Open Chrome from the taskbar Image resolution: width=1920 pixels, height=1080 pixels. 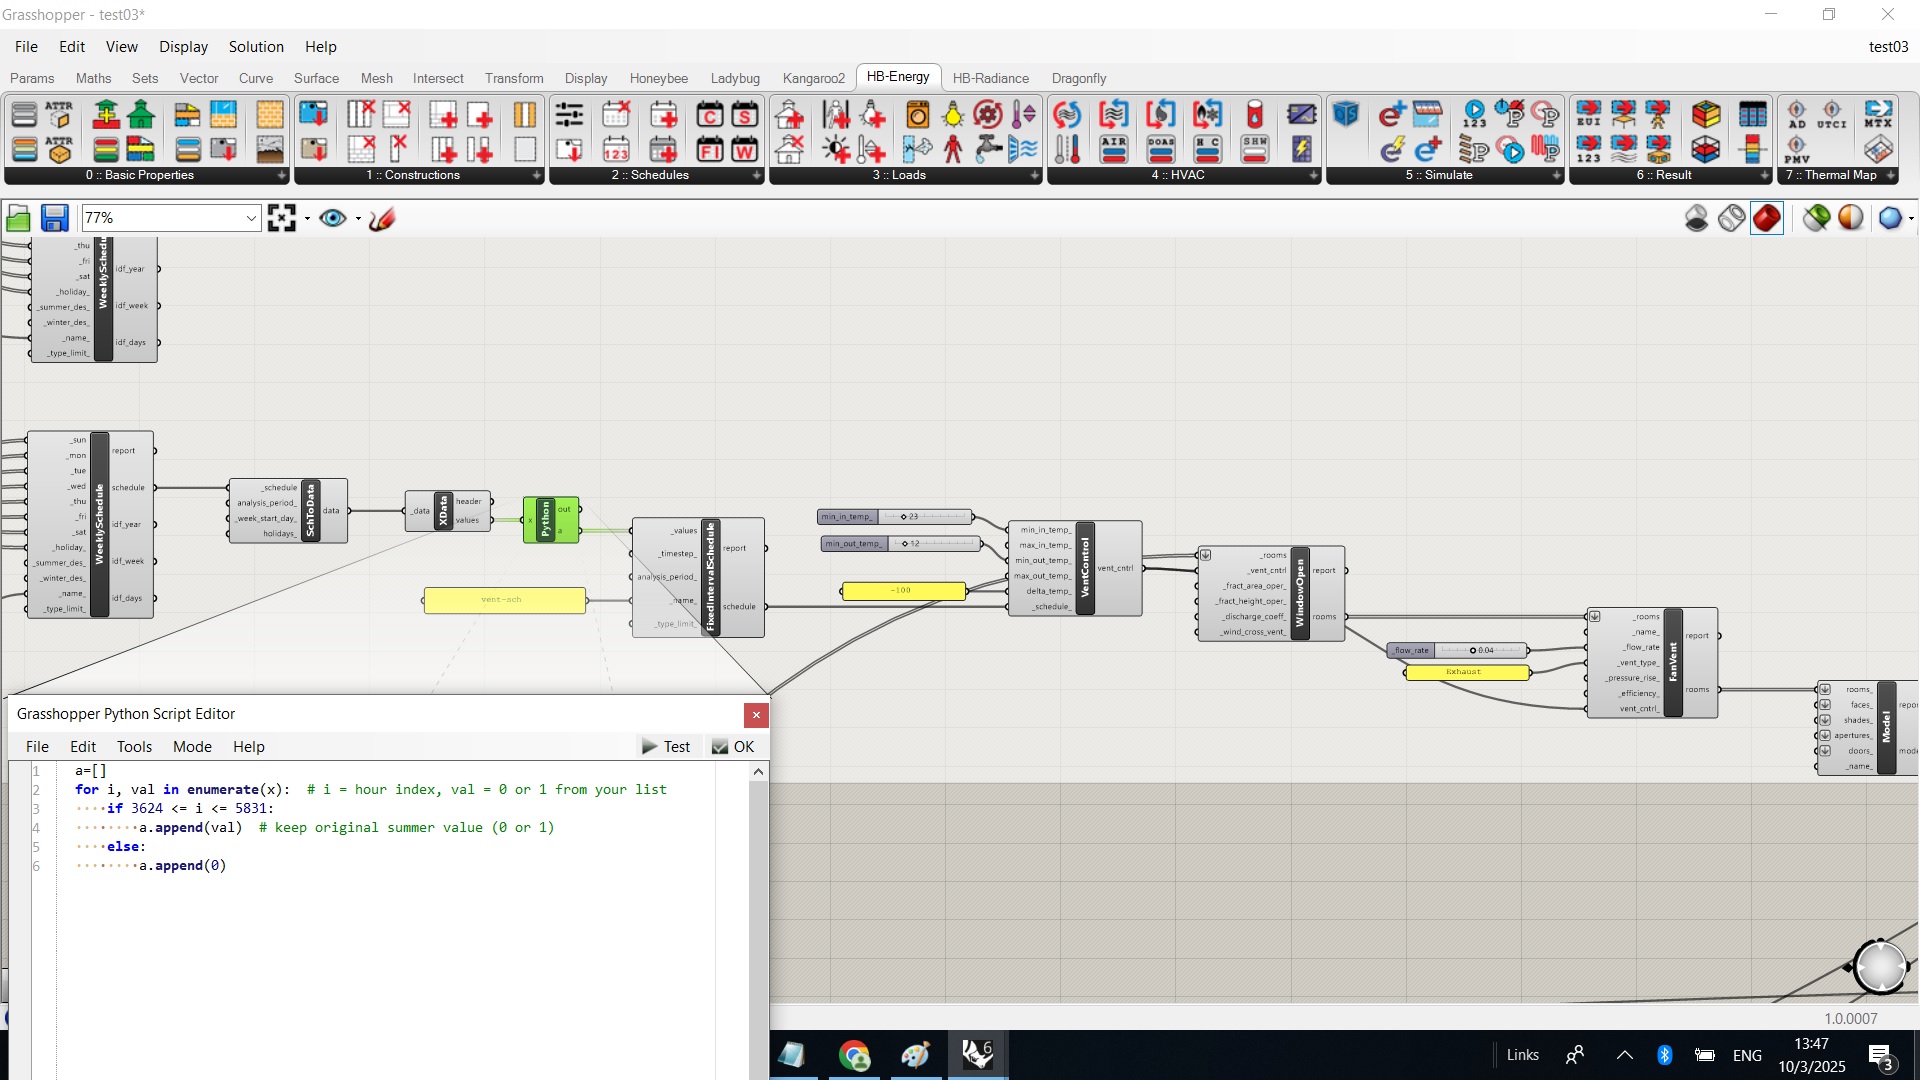pos(854,1055)
